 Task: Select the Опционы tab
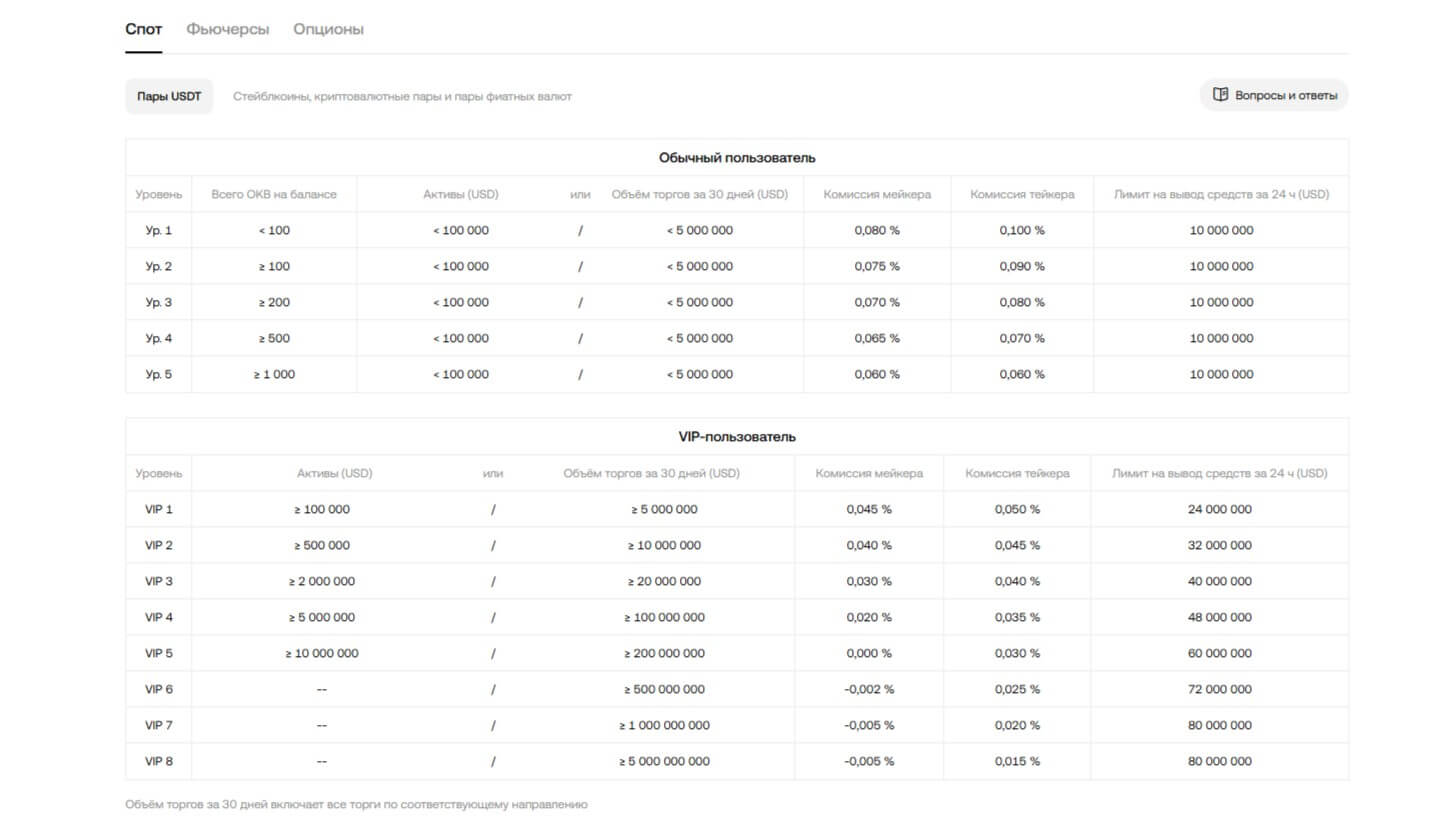coord(328,29)
